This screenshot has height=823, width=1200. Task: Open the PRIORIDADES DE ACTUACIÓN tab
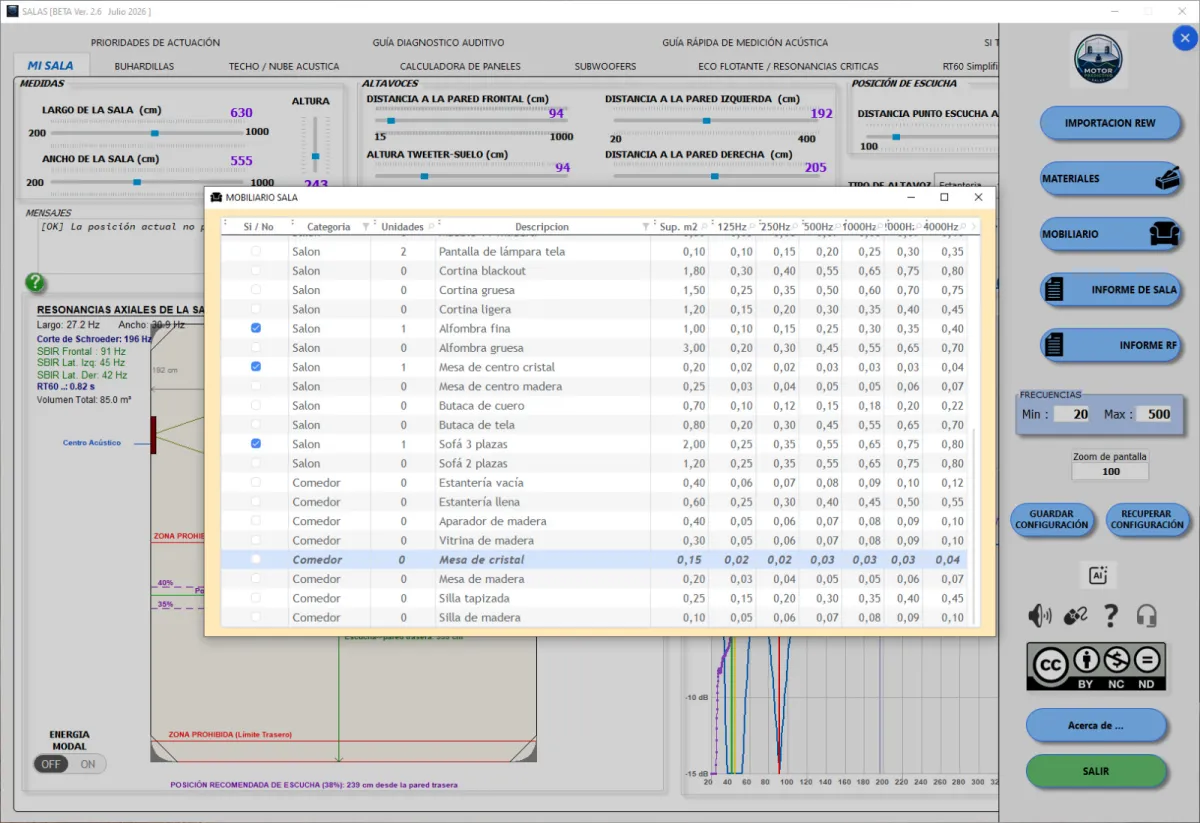(x=155, y=43)
